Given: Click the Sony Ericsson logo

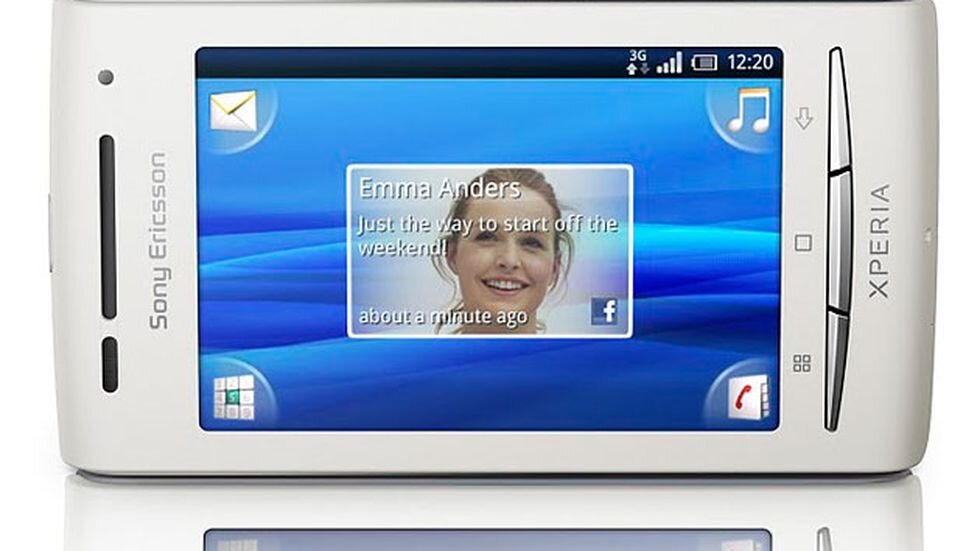Looking at the screenshot, I should point(158,241).
